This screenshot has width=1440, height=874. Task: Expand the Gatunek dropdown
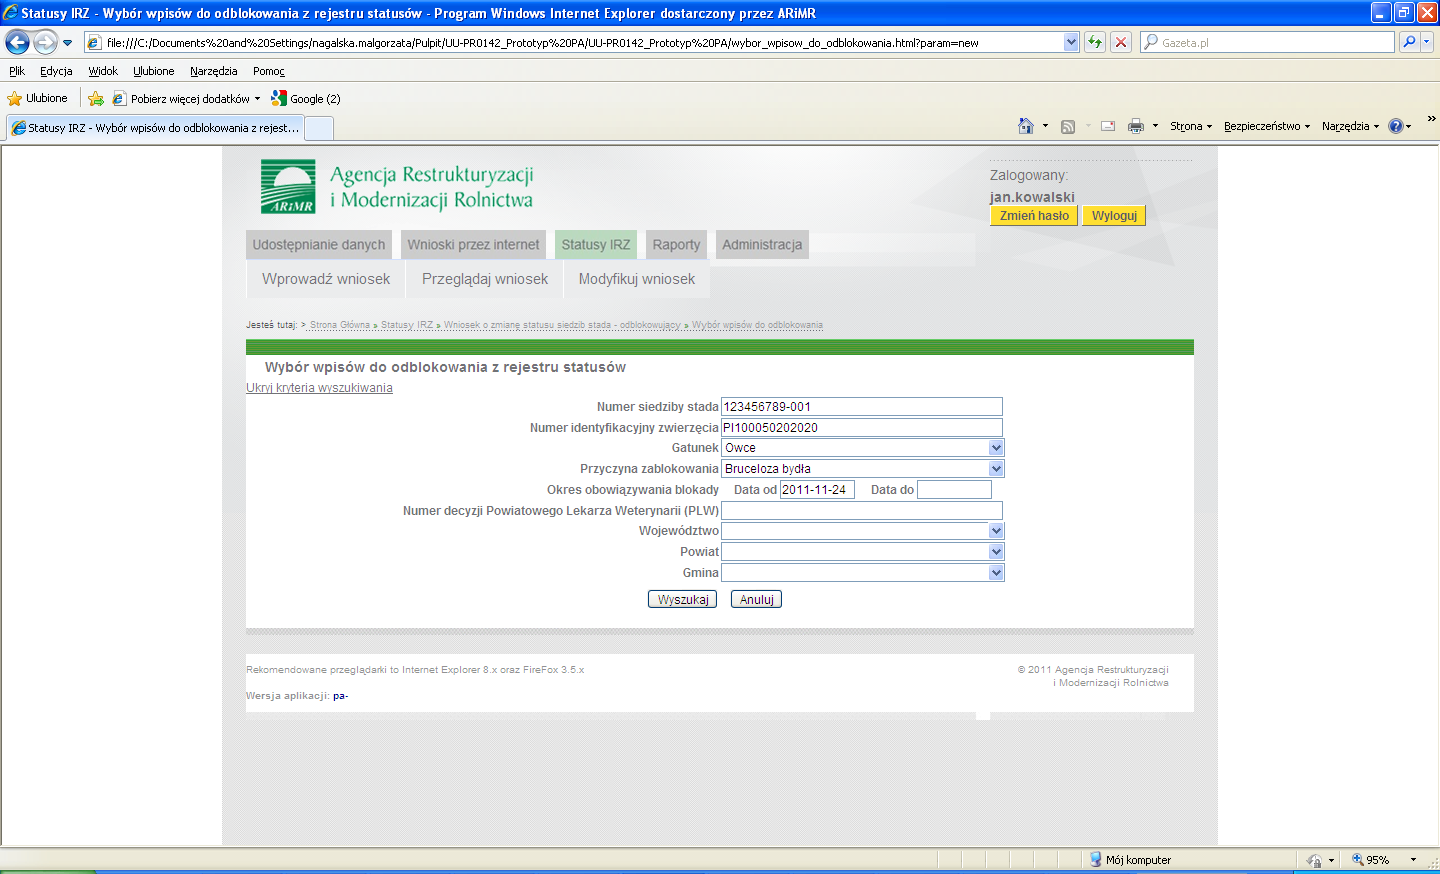click(996, 448)
